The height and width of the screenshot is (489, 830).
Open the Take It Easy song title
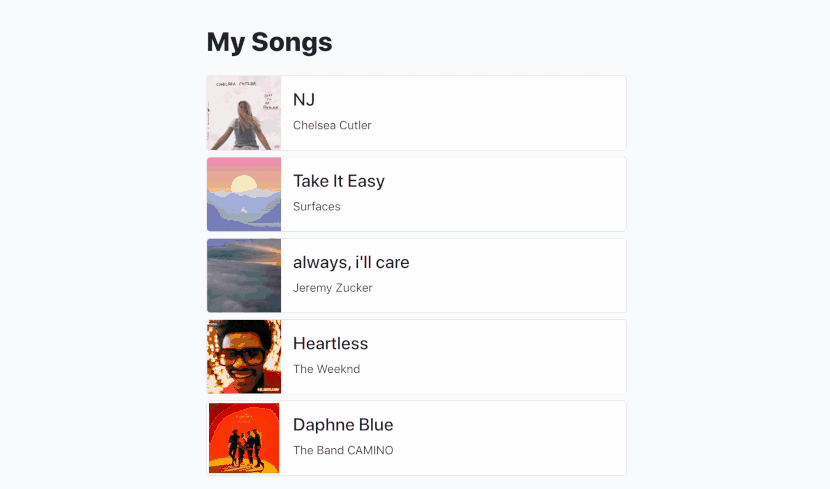(339, 181)
